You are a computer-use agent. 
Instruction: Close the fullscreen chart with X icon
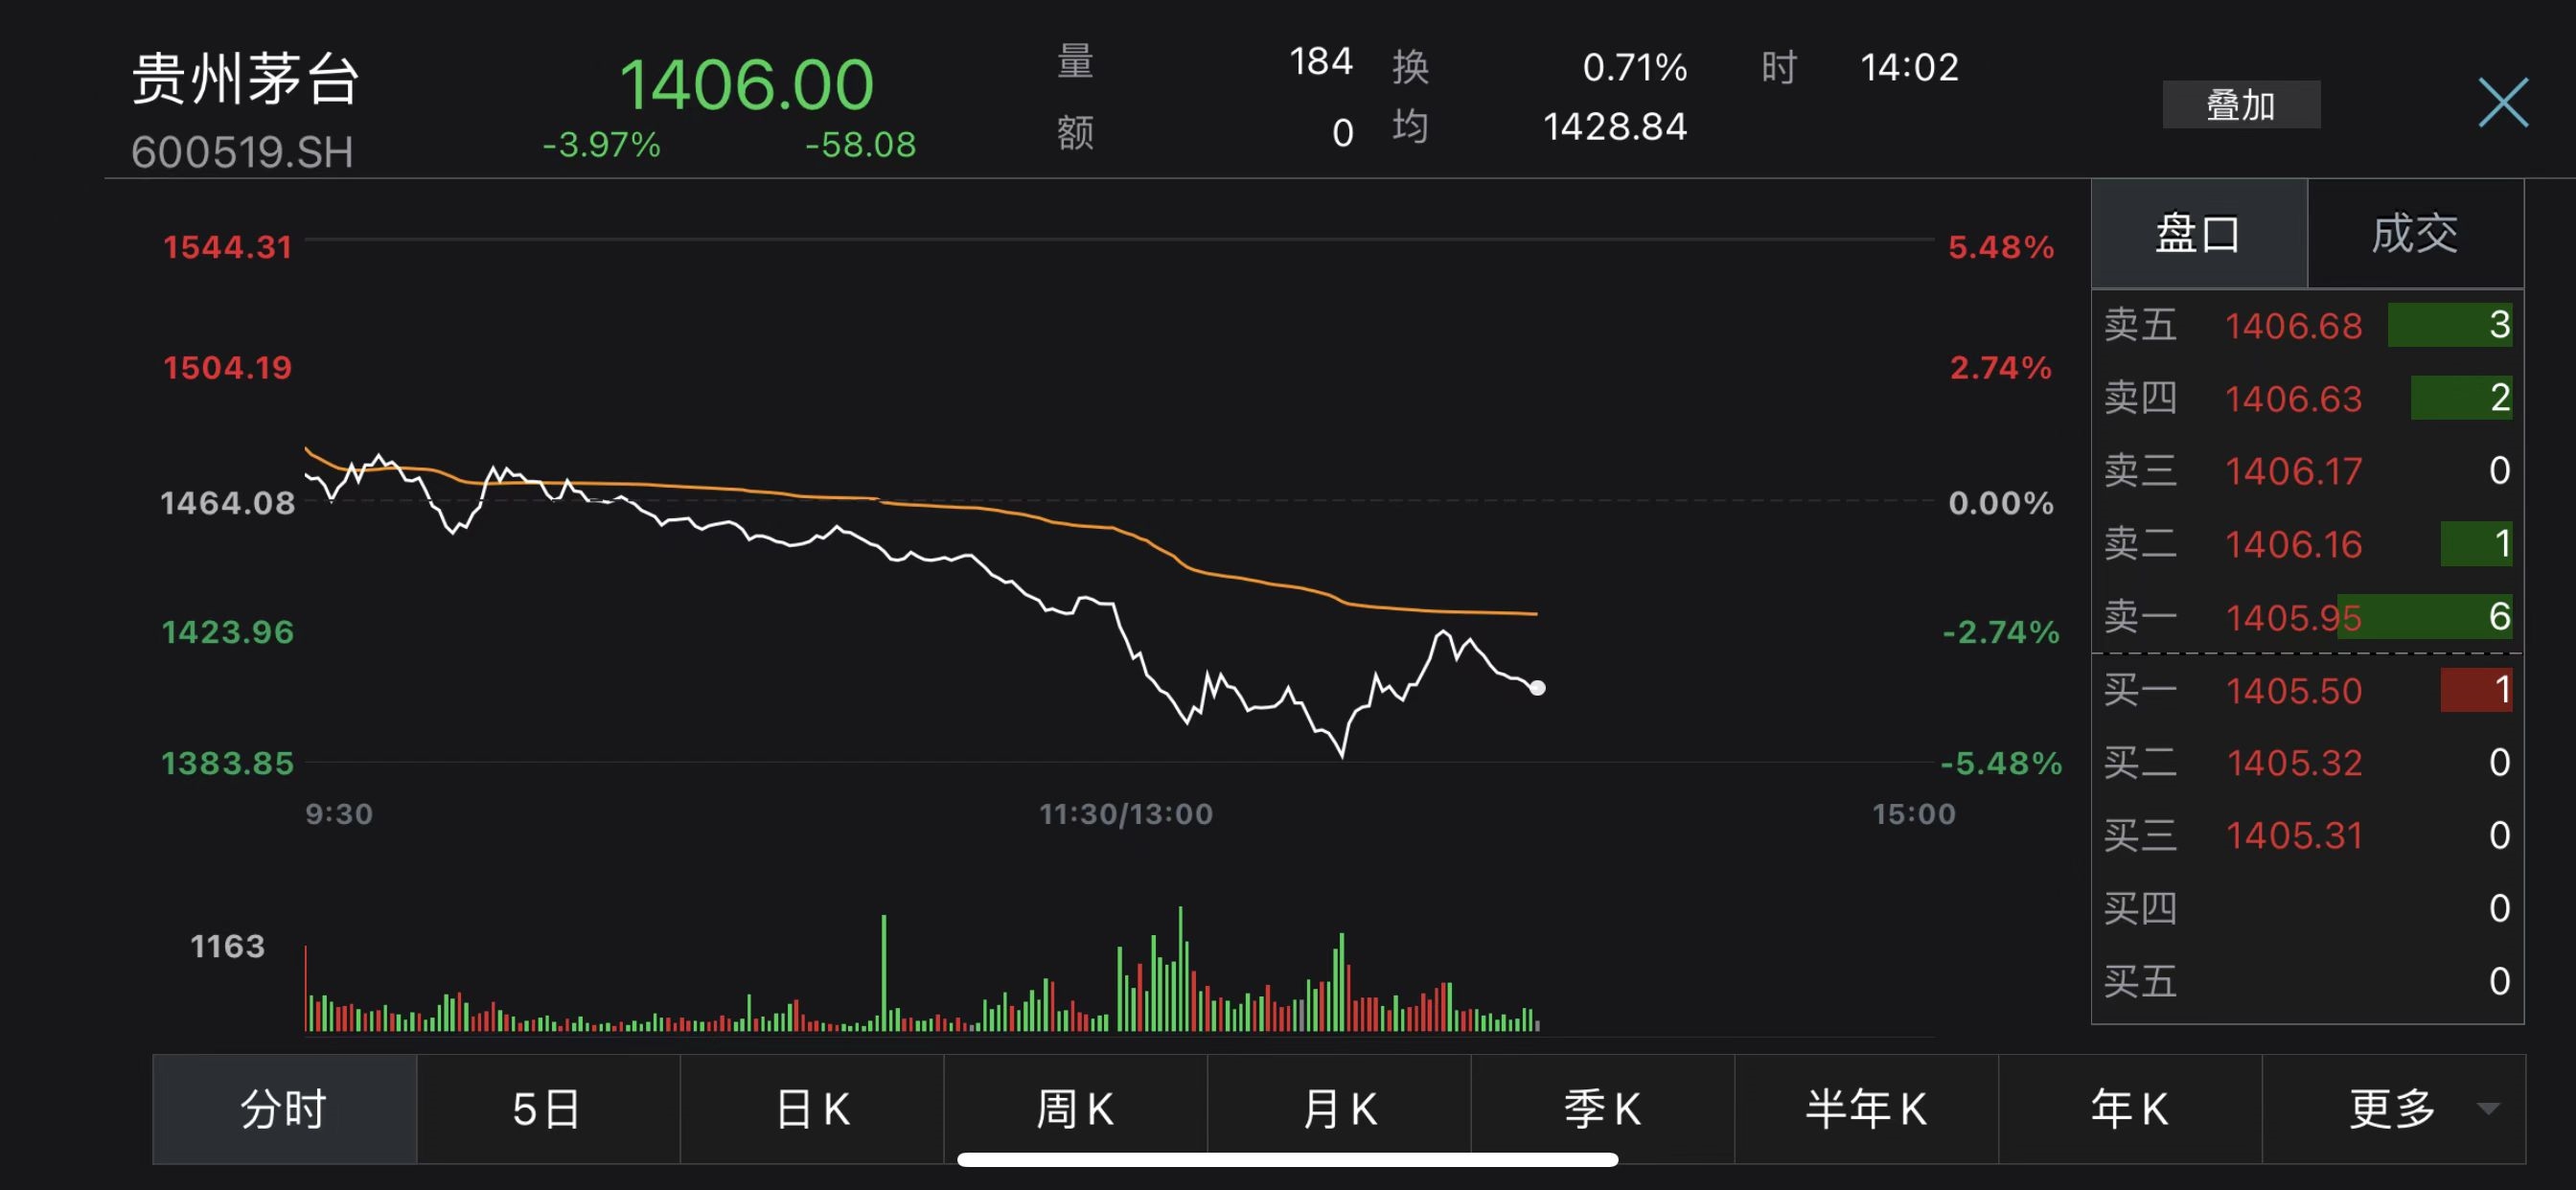[2502, 102]
